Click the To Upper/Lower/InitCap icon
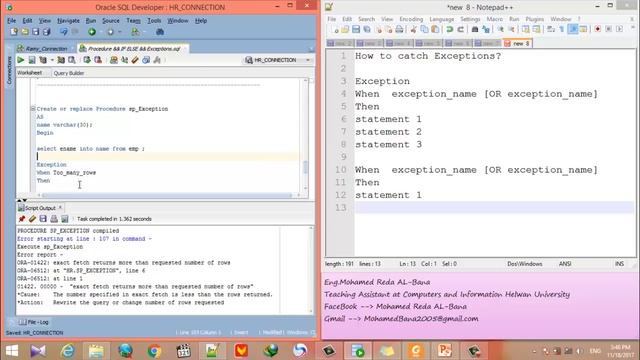Image resolution: width=640 pixels, height=360 pixels. (x=124, y=60)
